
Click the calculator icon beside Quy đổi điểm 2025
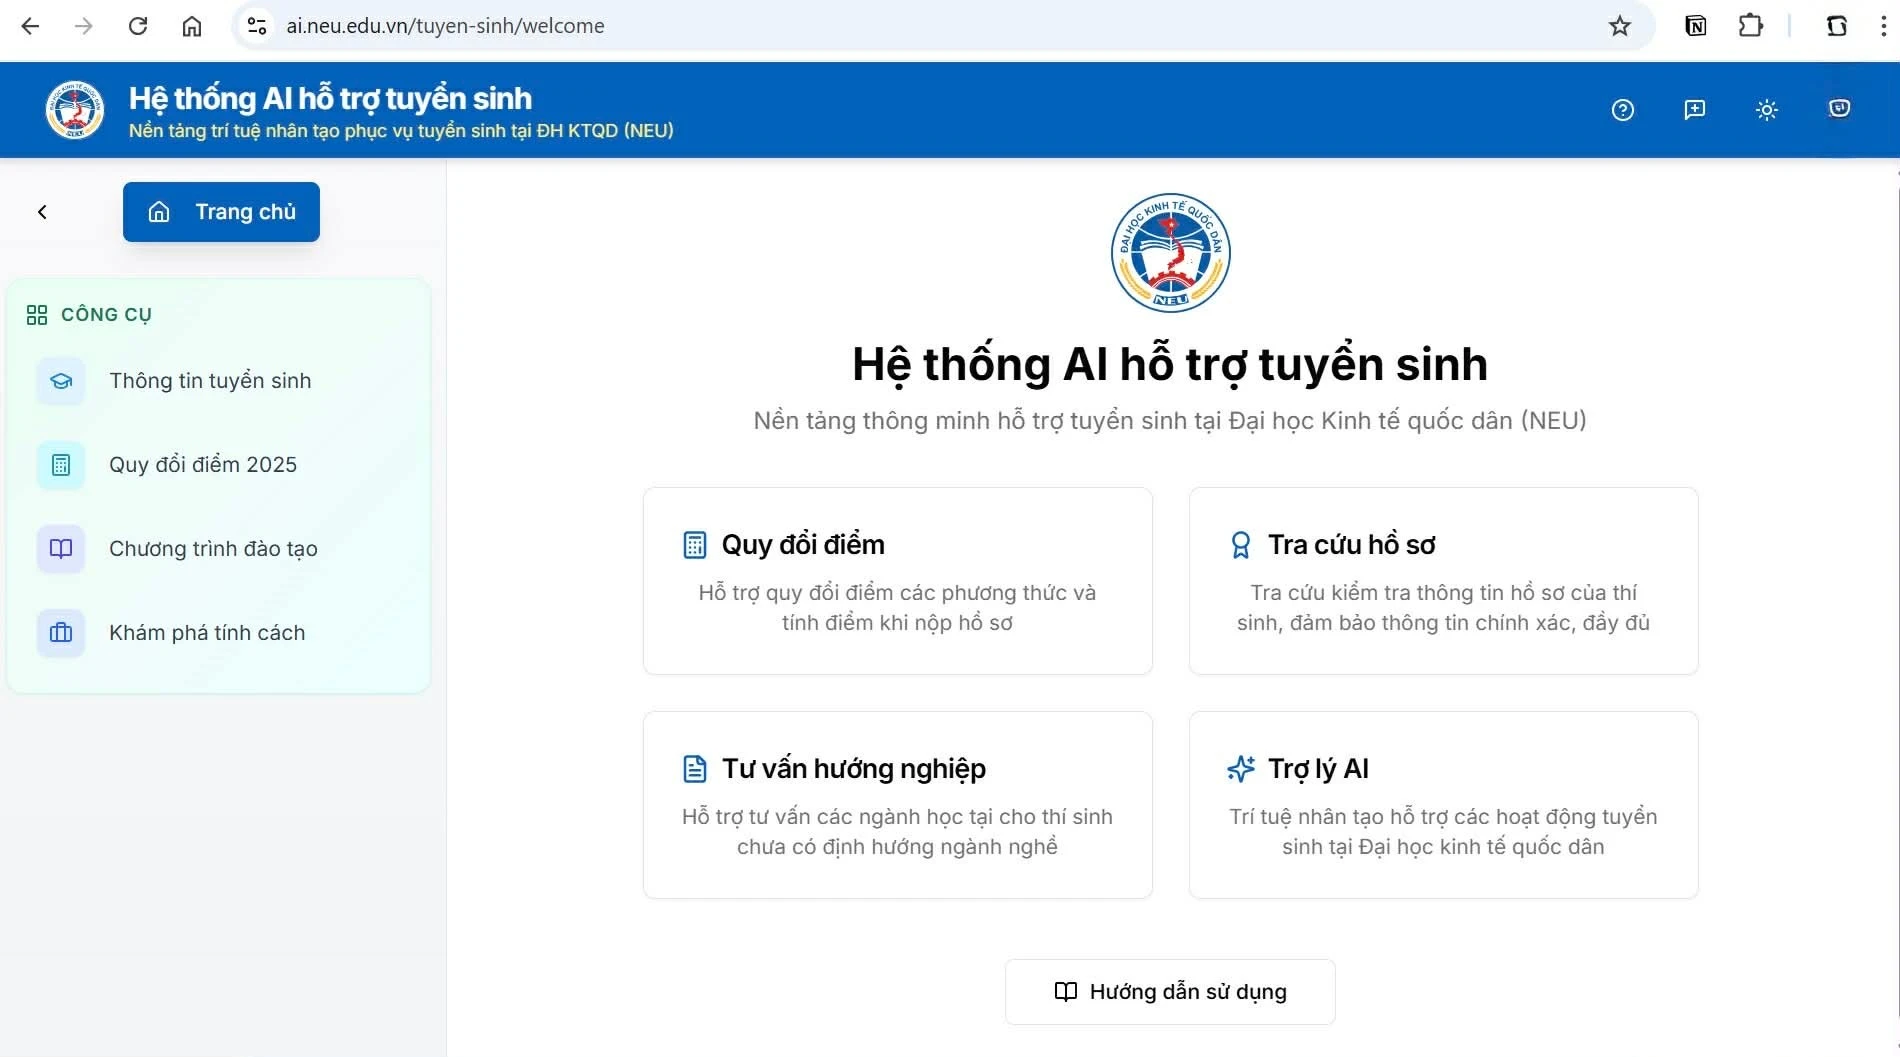61,465
